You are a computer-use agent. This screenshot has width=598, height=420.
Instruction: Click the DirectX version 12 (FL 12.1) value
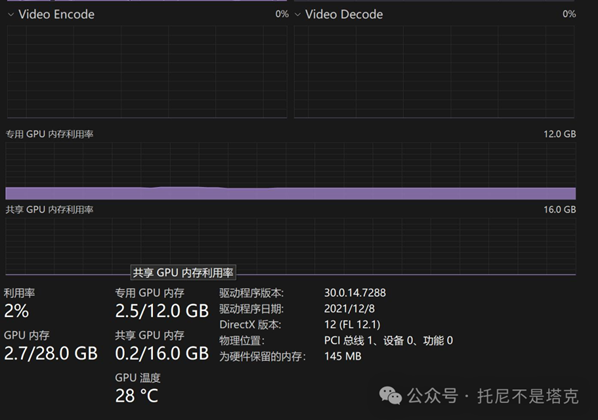(x=352, y=325)
